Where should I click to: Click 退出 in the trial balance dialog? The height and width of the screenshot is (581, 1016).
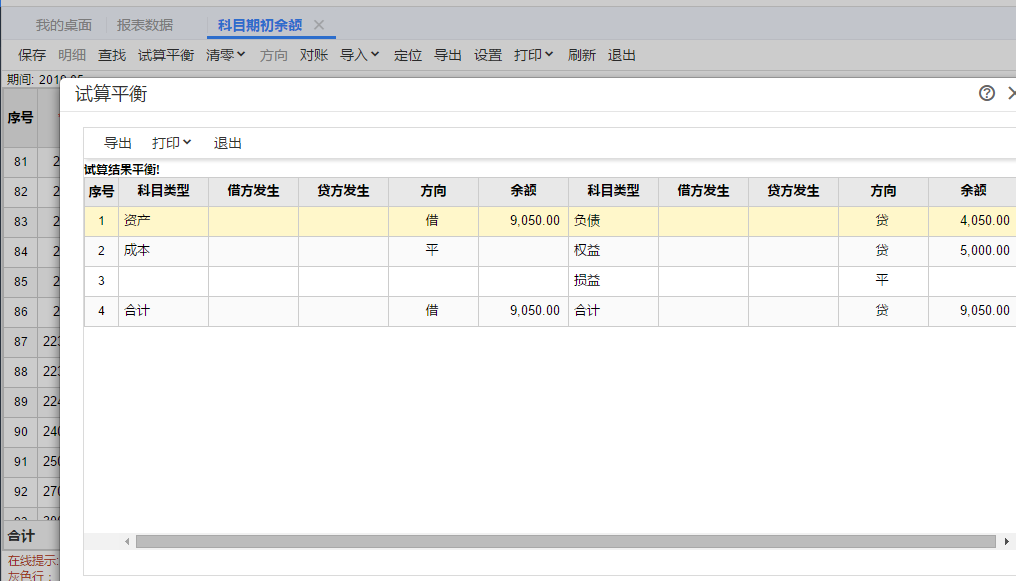(x=228, y=143)
